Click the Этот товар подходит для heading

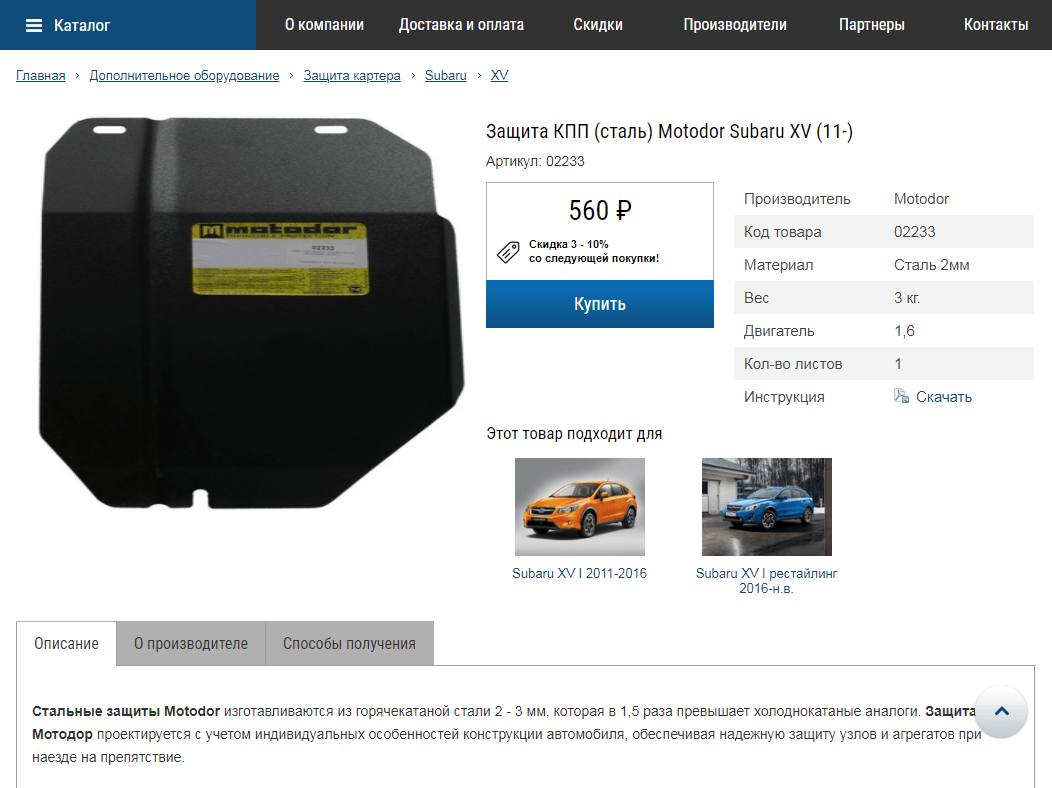(574, 433)
